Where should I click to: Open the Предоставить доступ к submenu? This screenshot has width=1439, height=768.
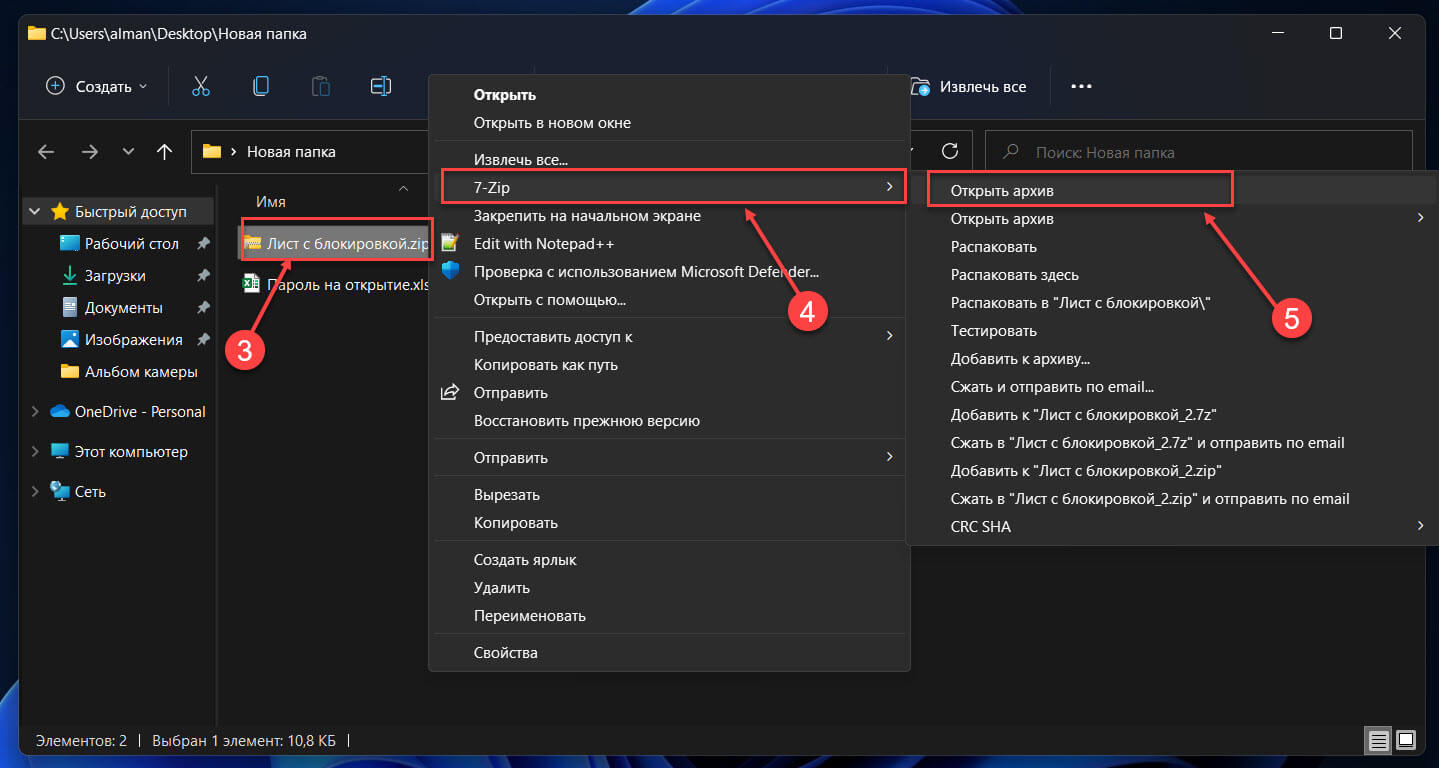pyautogui.click(x=669, y=337)
